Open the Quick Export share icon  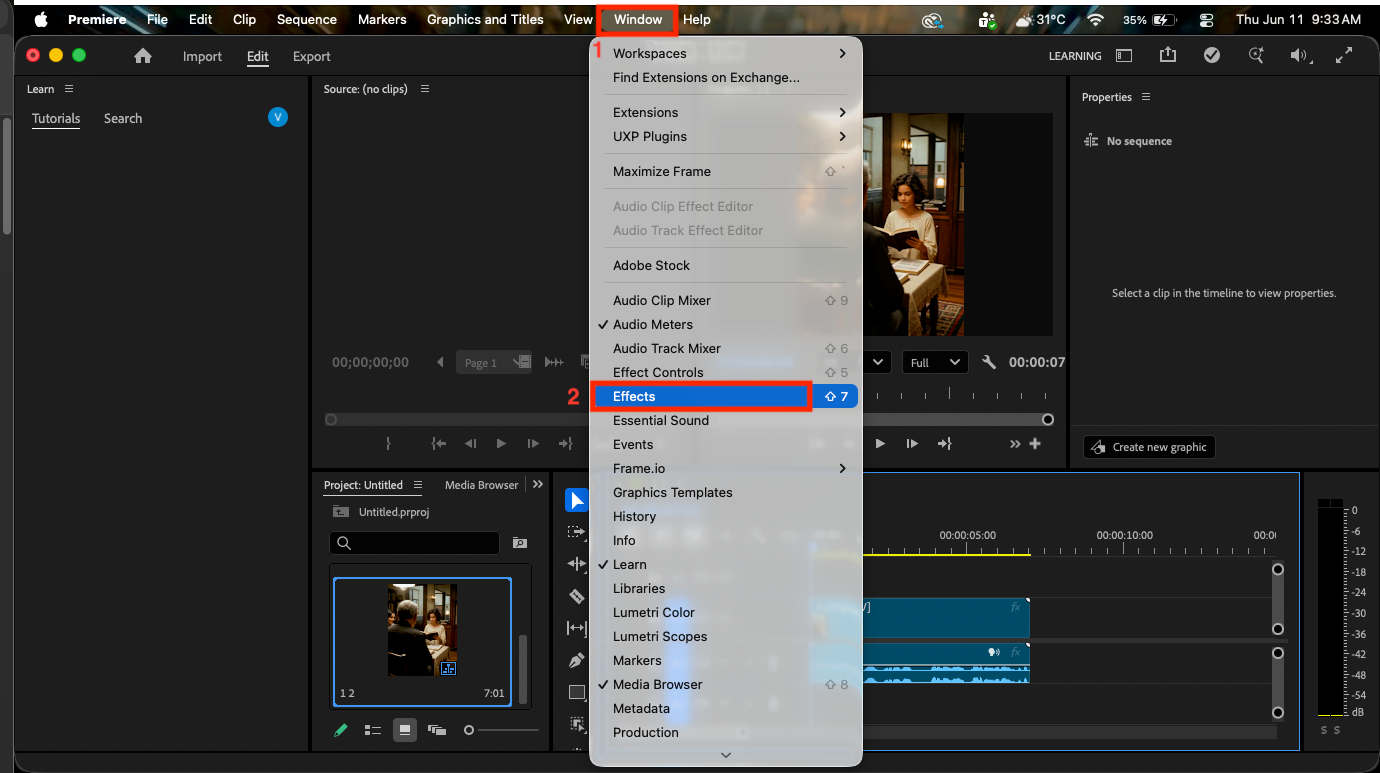pyautogui.click(x=1167, y=56)
